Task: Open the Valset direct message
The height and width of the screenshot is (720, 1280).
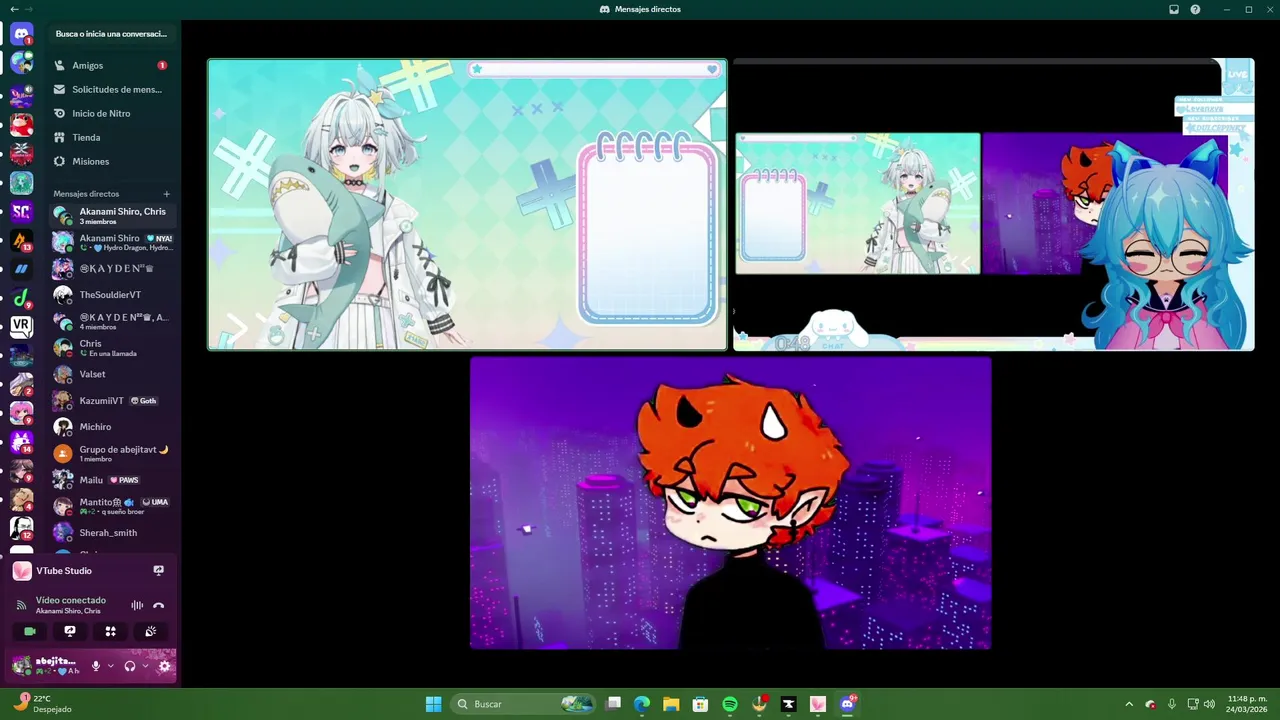Action: [112, 374]
